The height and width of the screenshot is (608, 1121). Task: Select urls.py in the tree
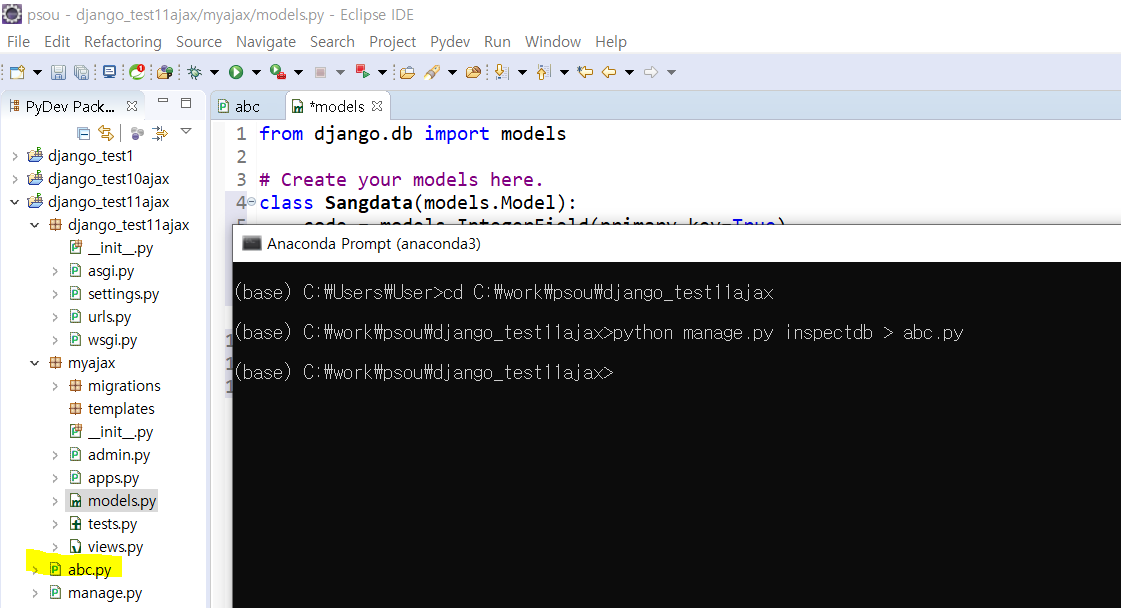tap(109, 317)
